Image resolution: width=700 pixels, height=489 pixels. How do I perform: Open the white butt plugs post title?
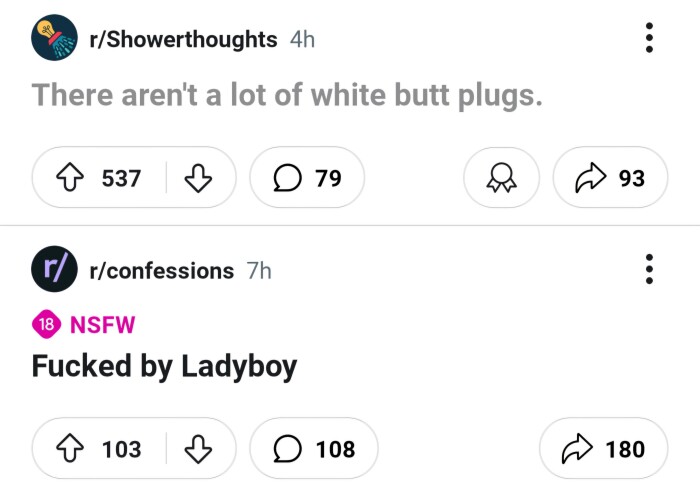pyautogui.click(x=287, y=95)
